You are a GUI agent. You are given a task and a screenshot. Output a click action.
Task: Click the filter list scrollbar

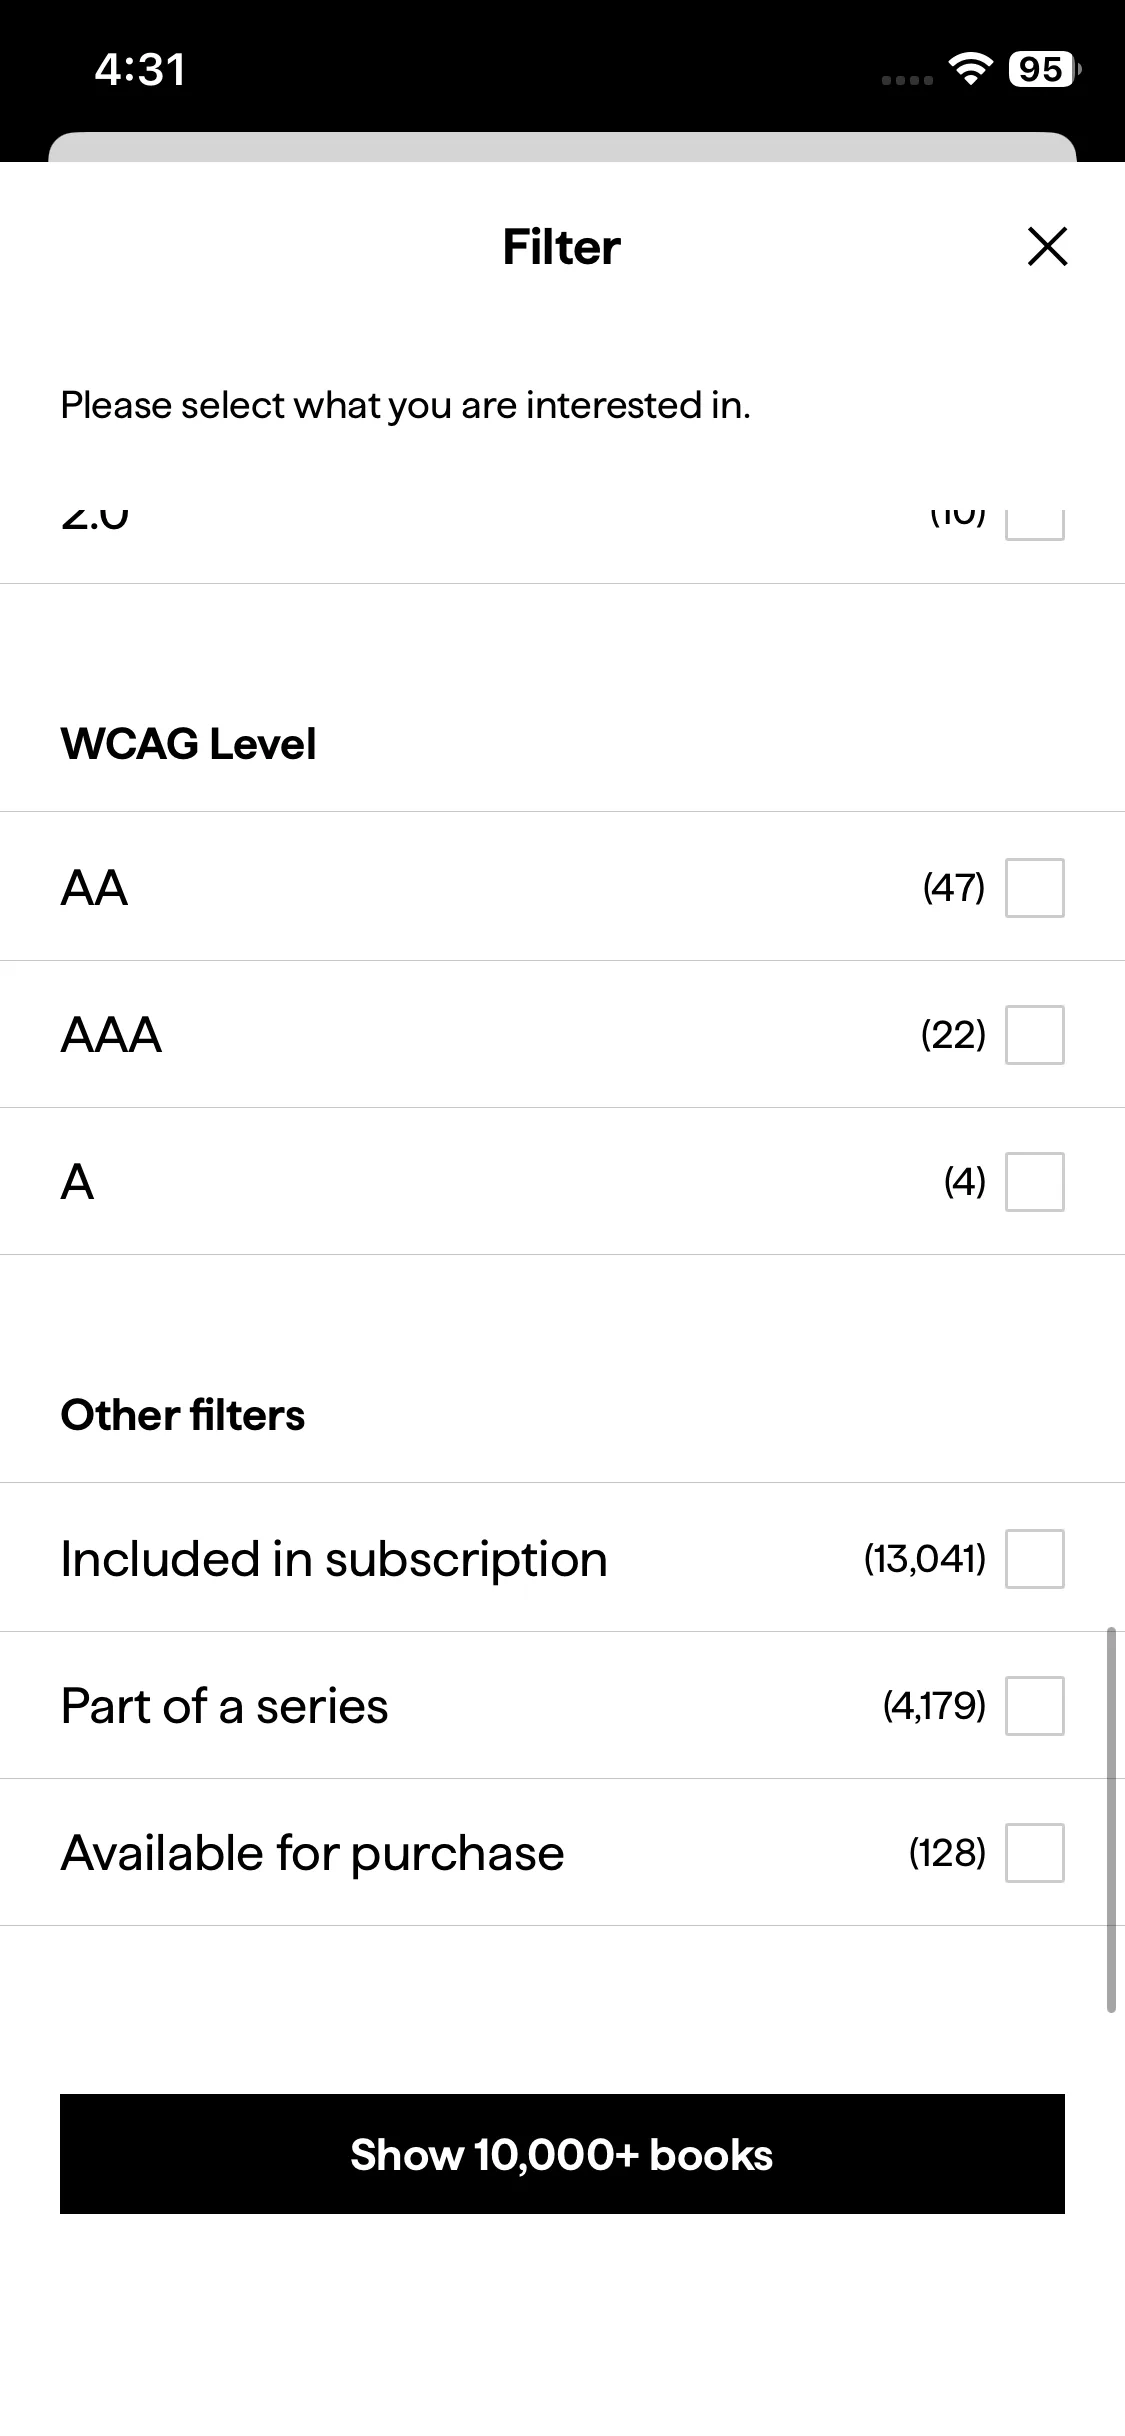click(1111, 1820)
